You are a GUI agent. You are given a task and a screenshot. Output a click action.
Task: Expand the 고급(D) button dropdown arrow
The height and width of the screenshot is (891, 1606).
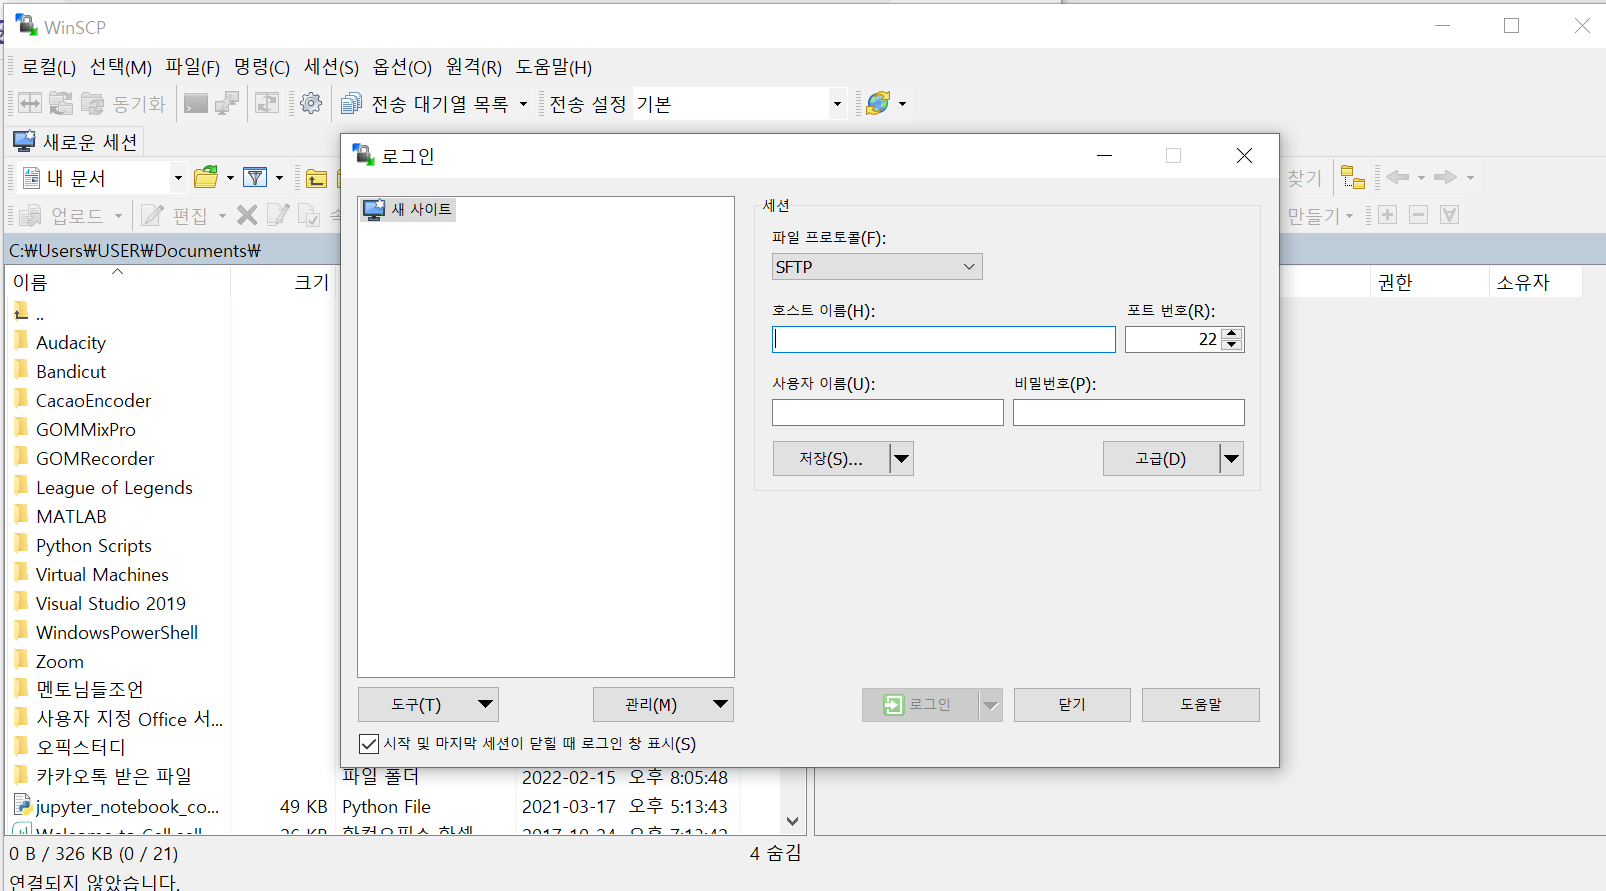[1232, 459]
